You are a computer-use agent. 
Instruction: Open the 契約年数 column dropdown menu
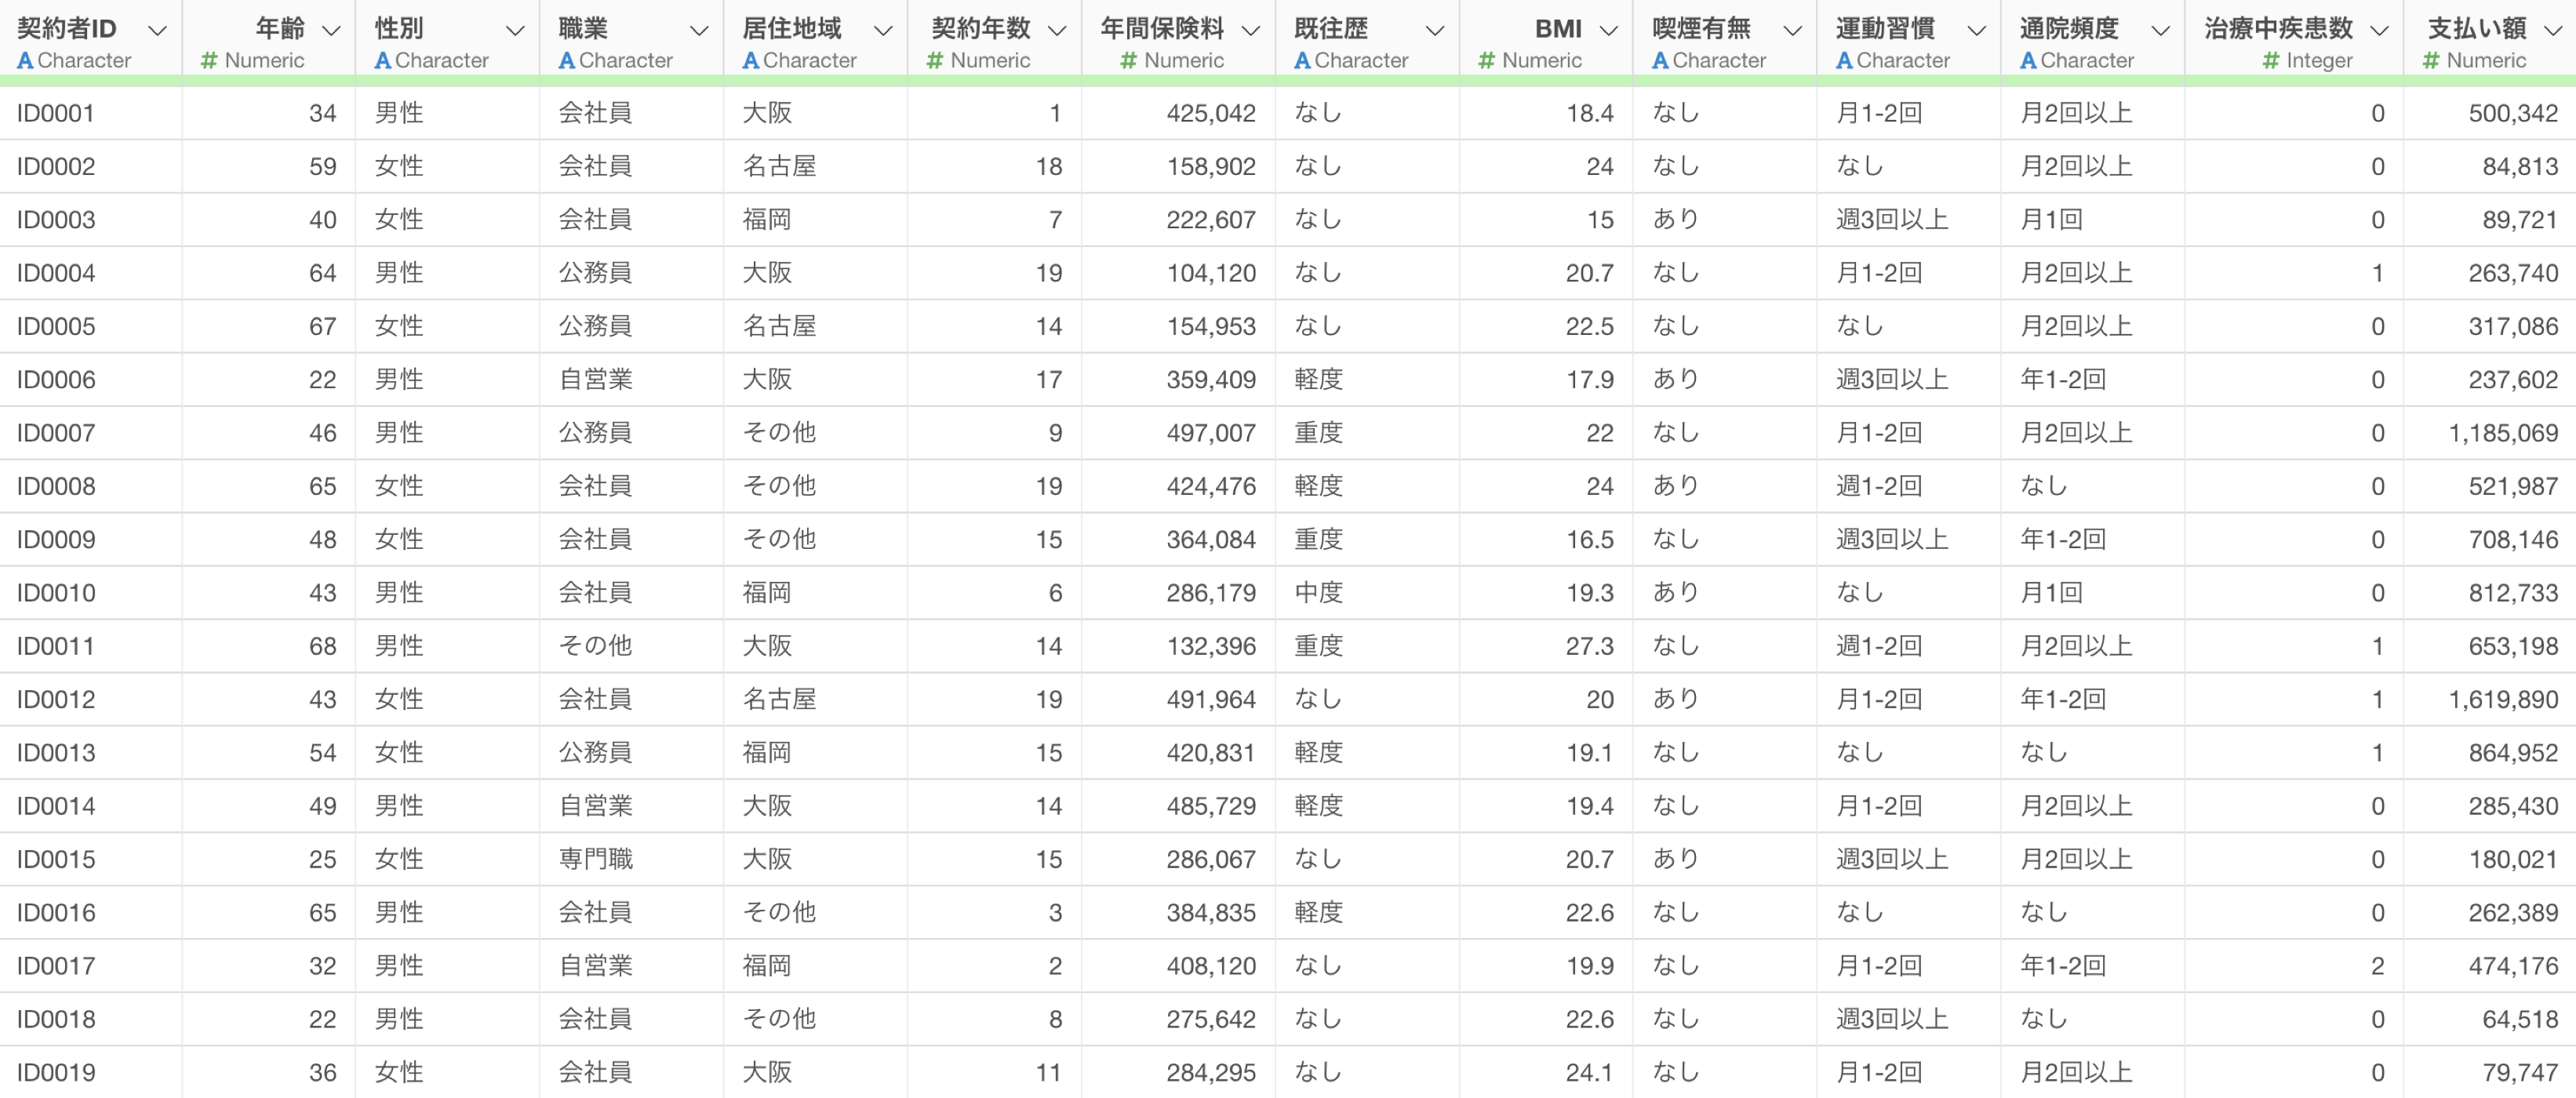1057,31
